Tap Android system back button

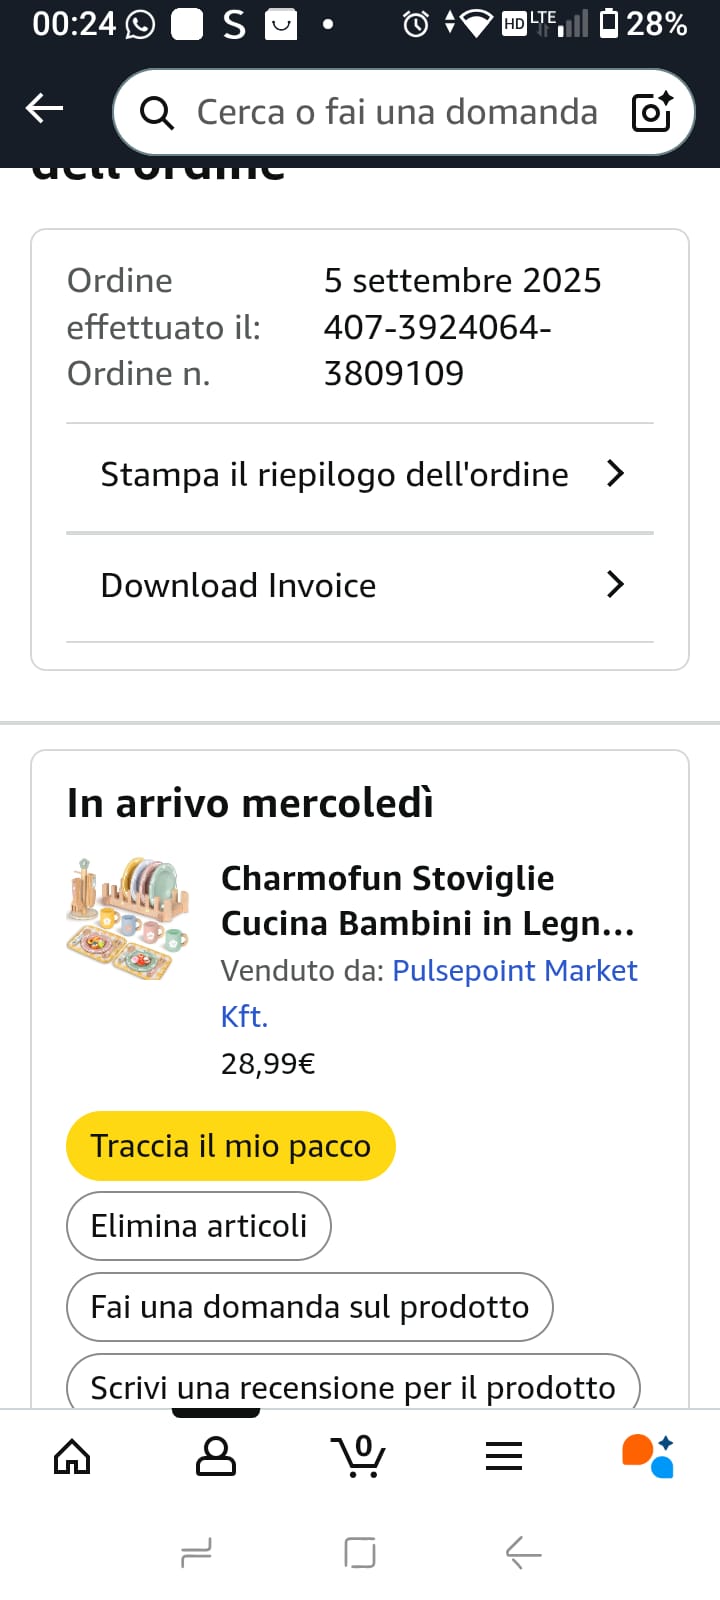click(x=523, y=1553)
